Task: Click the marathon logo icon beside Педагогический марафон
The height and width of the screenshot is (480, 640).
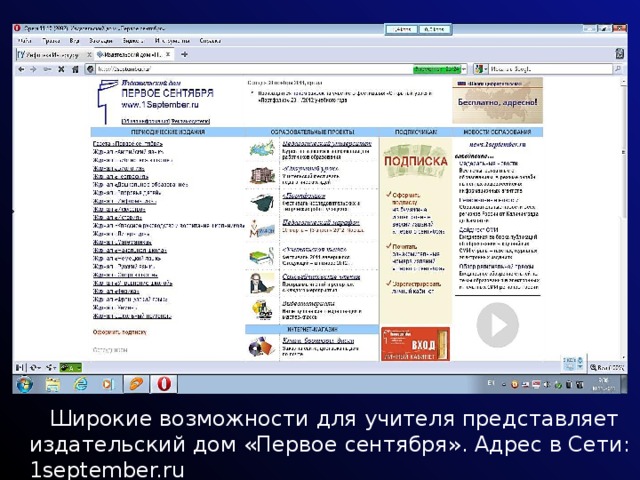Action: [262, 229]
